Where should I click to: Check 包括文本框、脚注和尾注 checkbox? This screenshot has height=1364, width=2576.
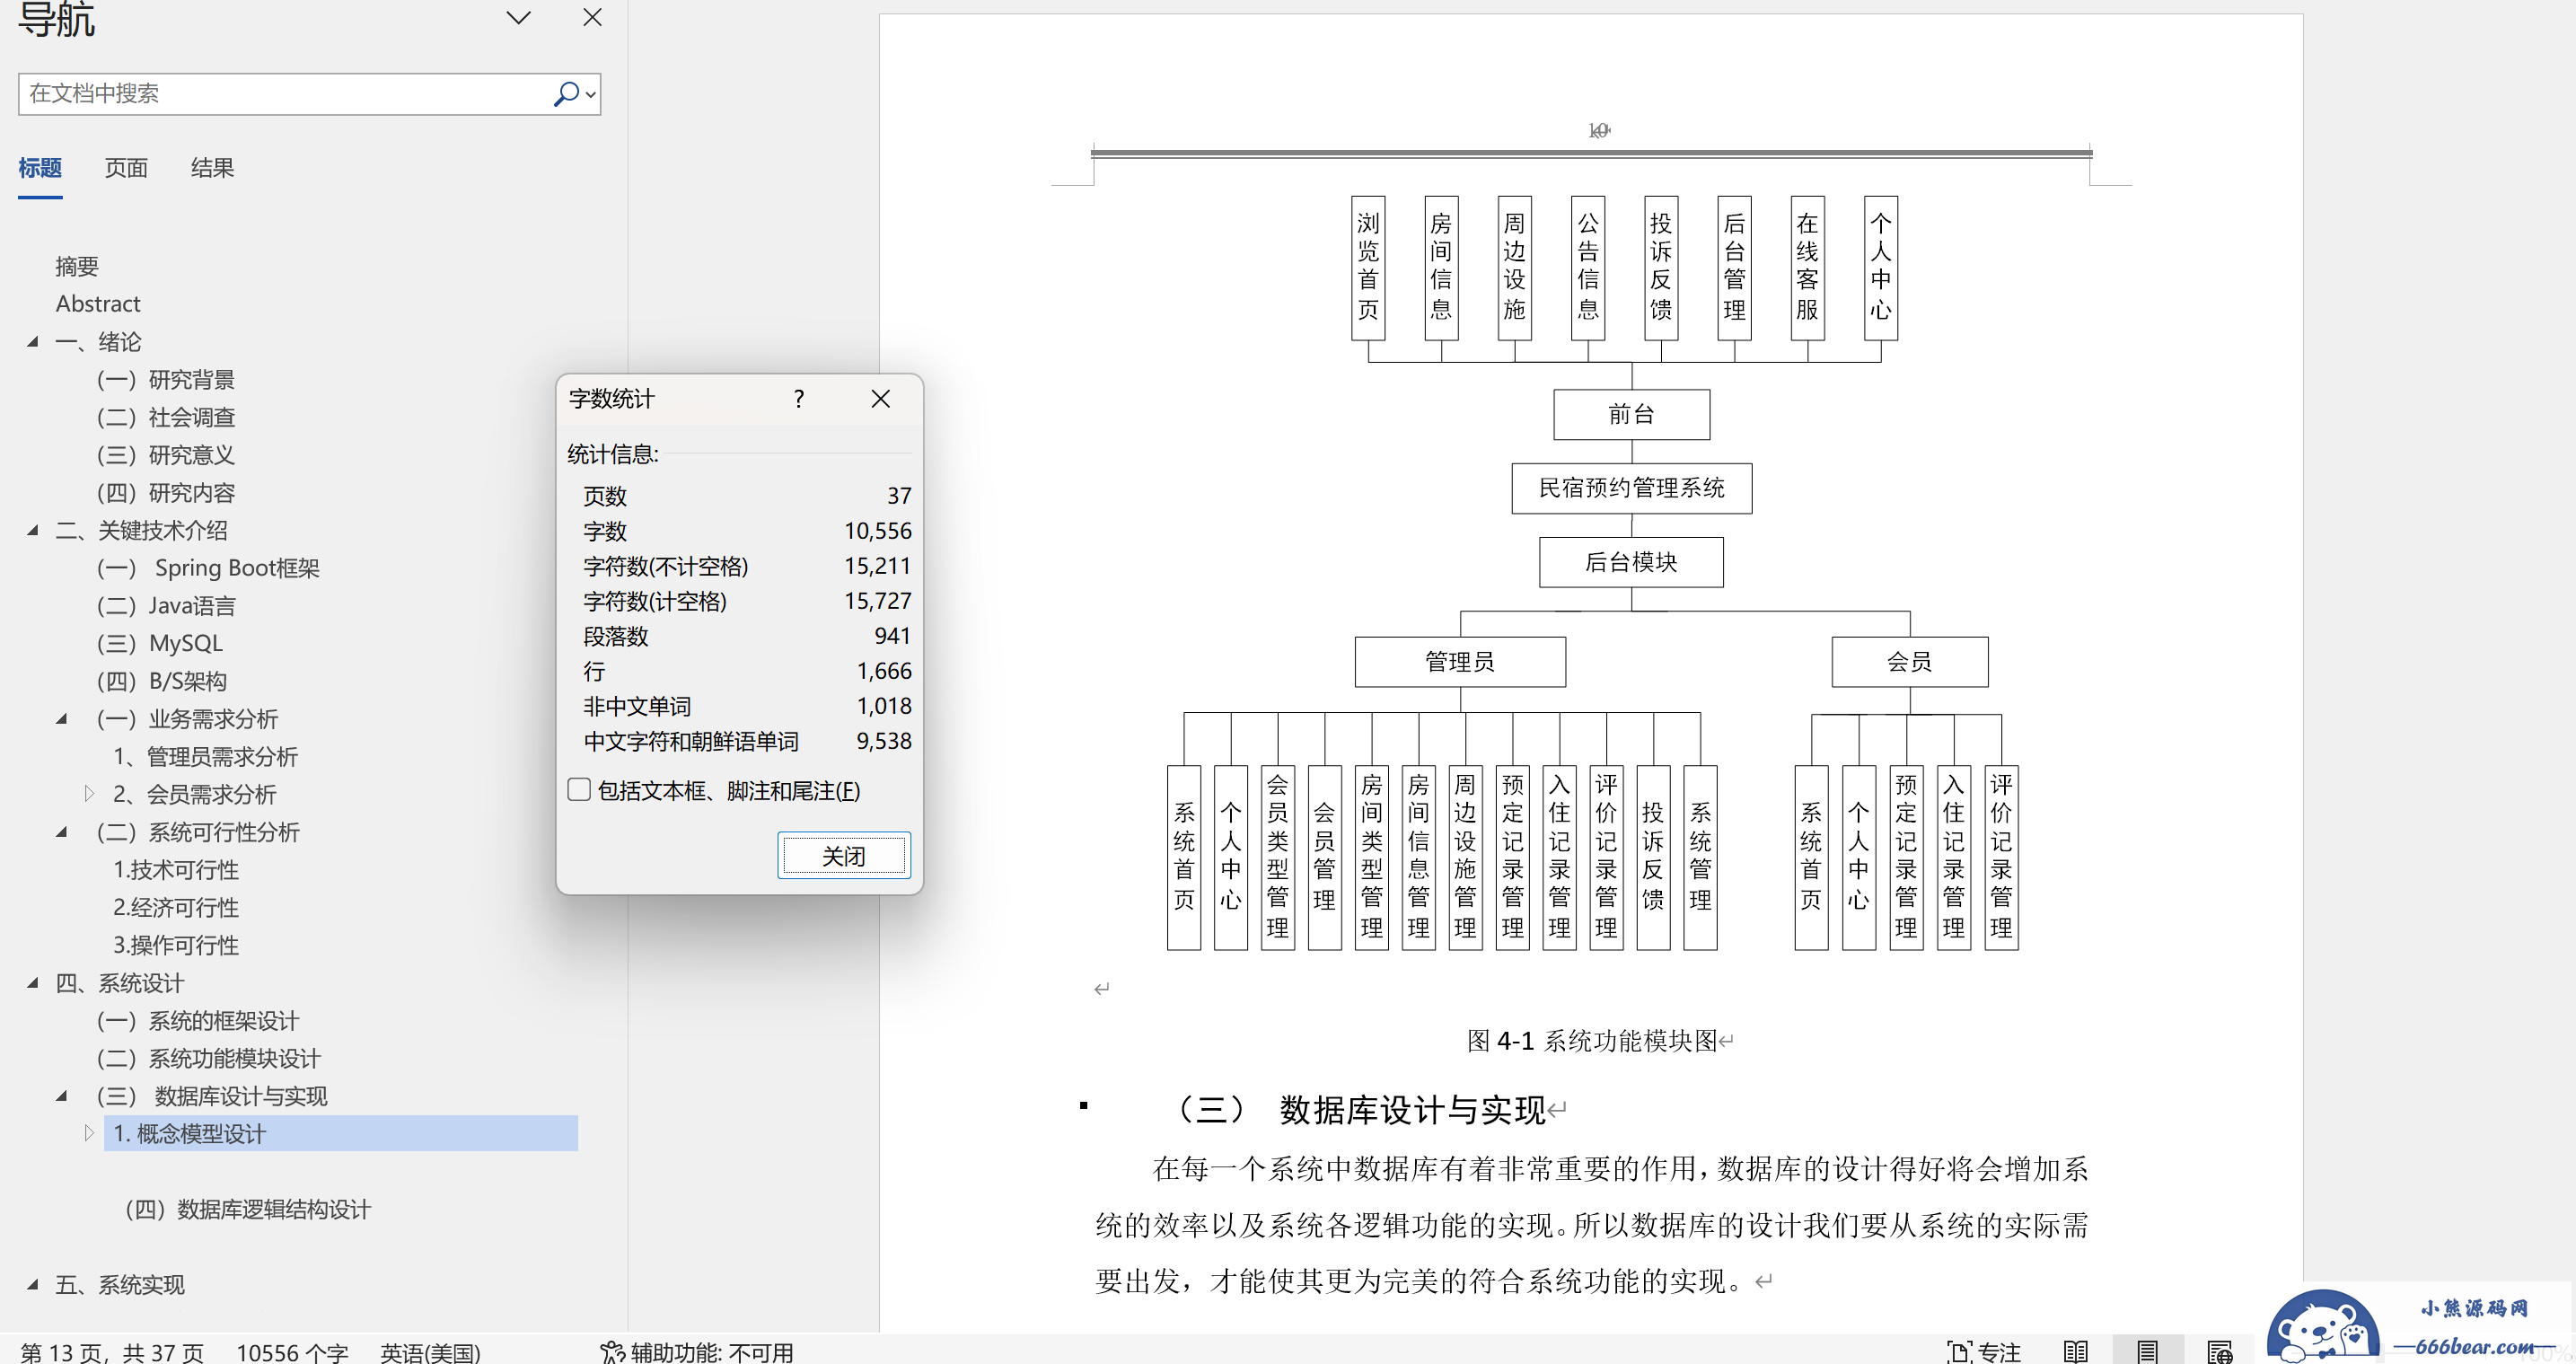click(579, 790)
